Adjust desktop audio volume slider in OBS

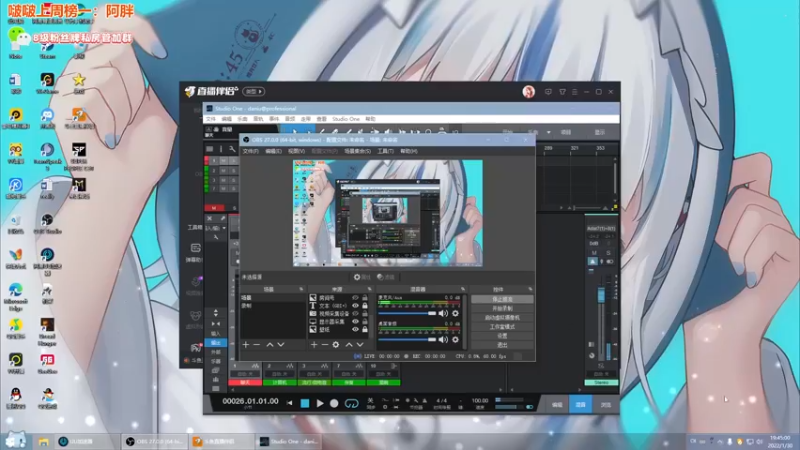(407, 339)
